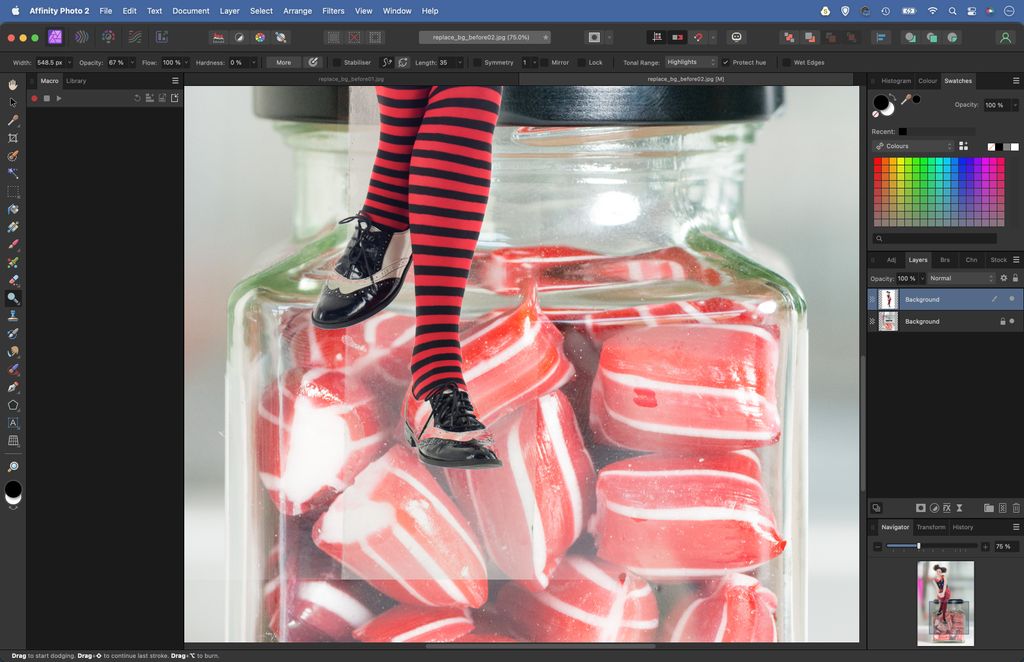Click Invert Selection icon in toolbar
This screenshot has height=662, width=1024.
click(375, 37)
